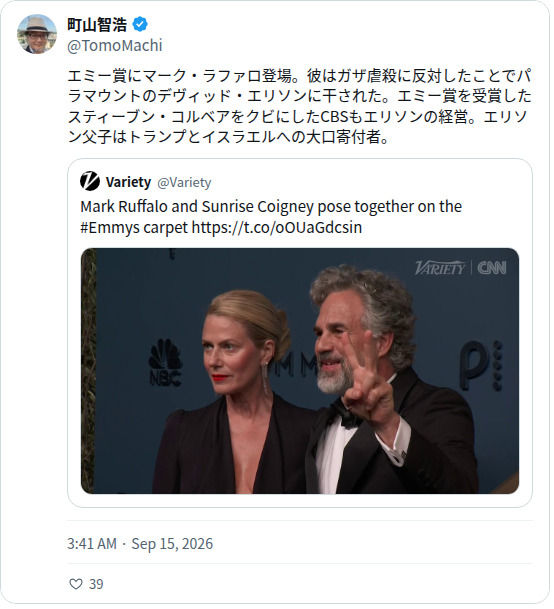
Task: Open the Variety logo avatar
Action: point(90,182)
